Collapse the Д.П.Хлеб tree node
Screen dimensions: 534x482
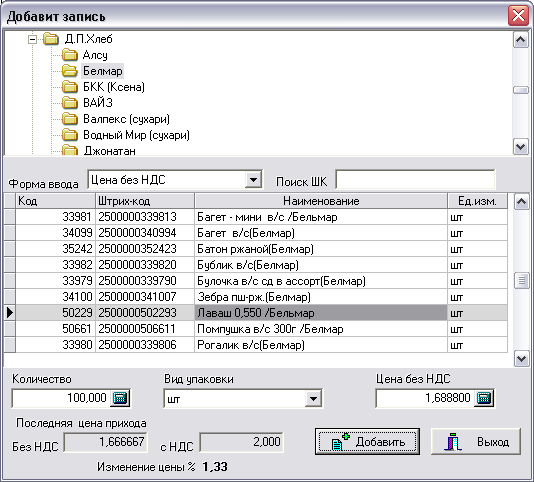32,40
